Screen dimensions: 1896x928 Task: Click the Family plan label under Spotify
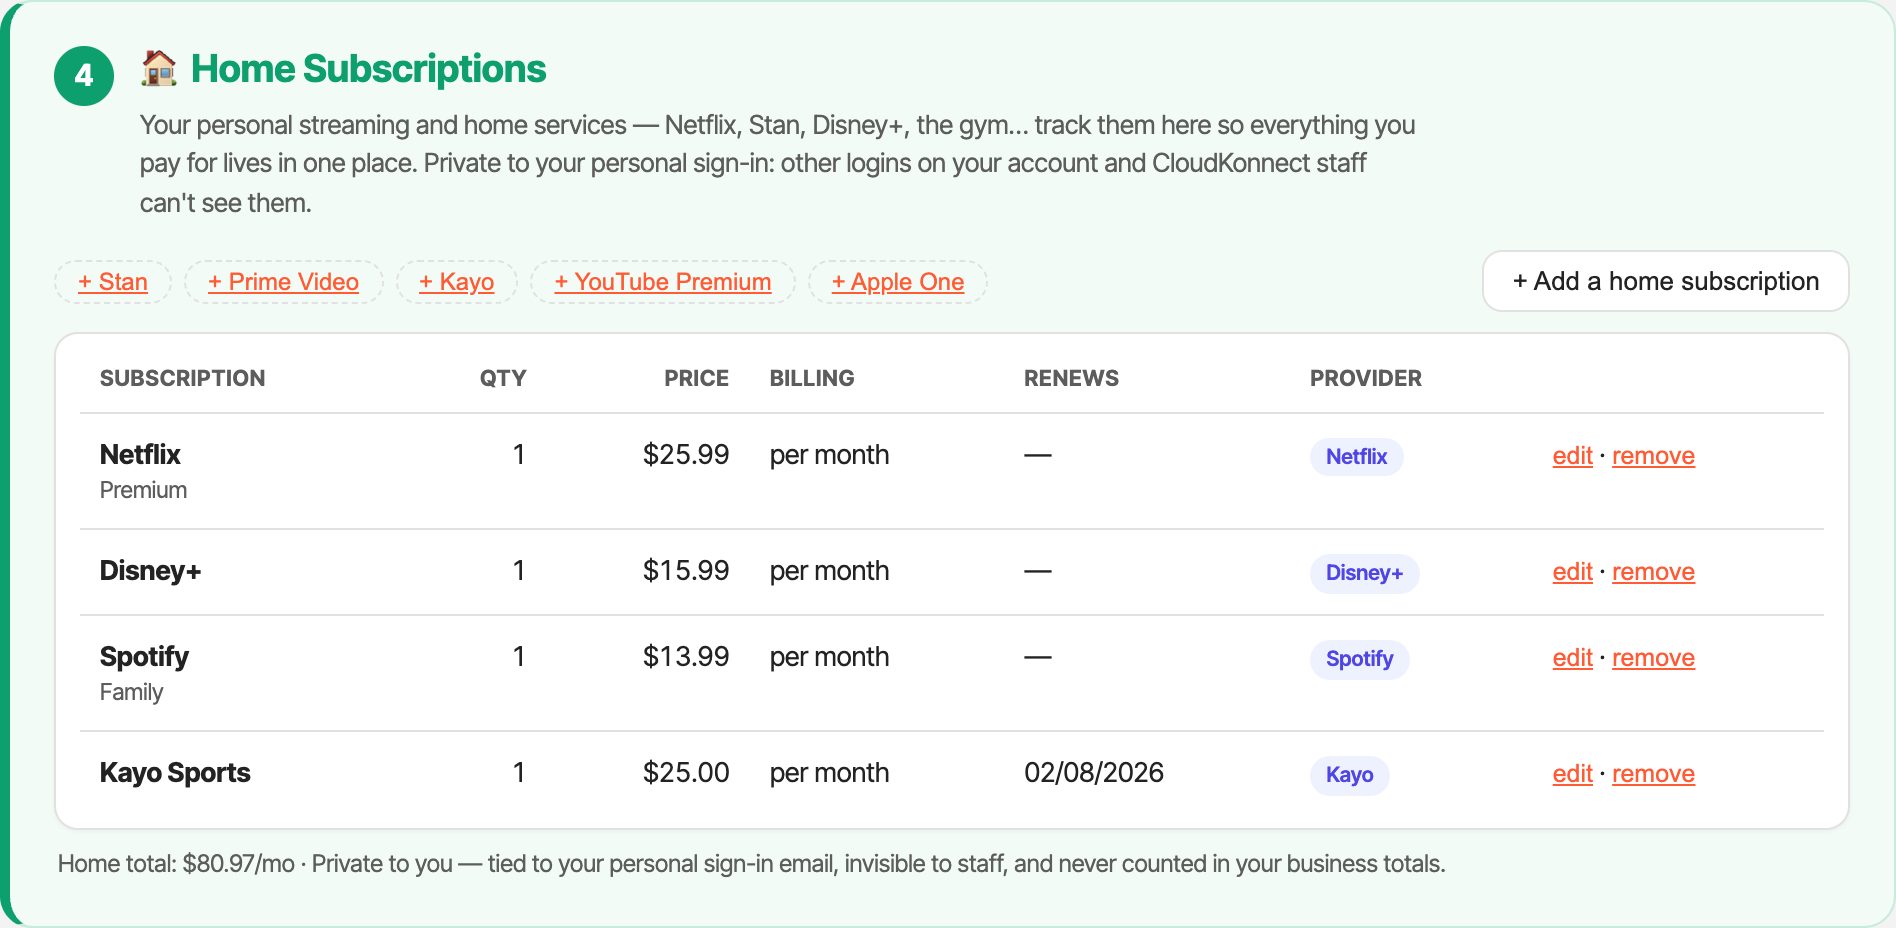point(131,692)
